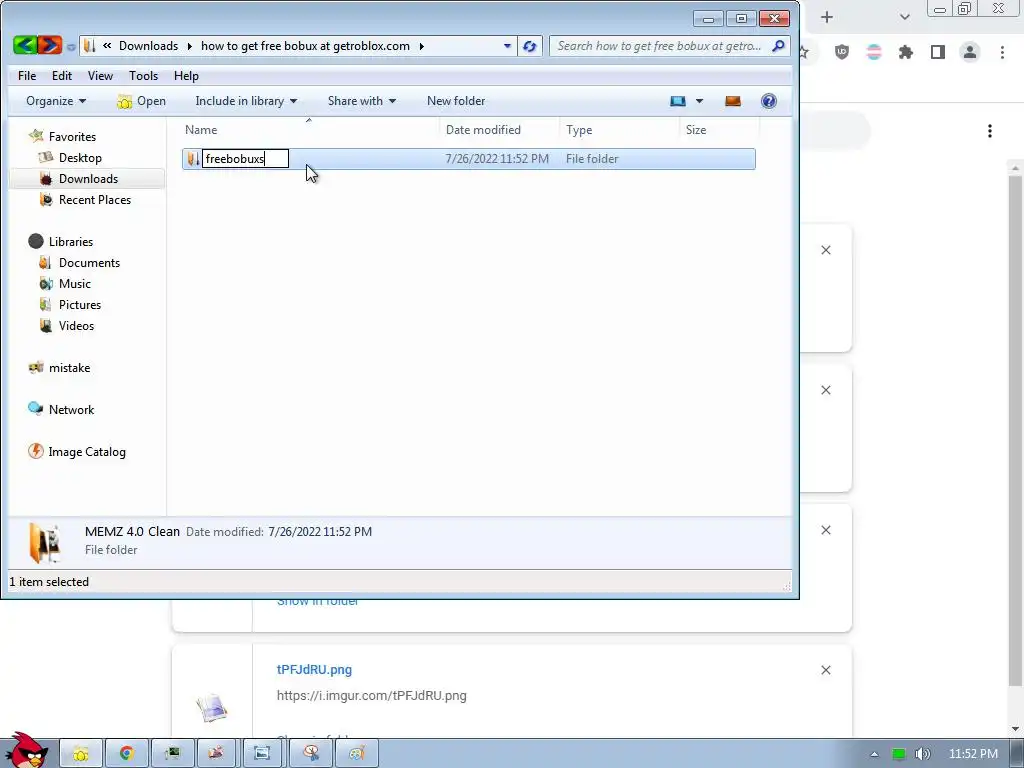Open the view options dropdown arrow
Screen dimensions: 1024x768
(699, 101)
